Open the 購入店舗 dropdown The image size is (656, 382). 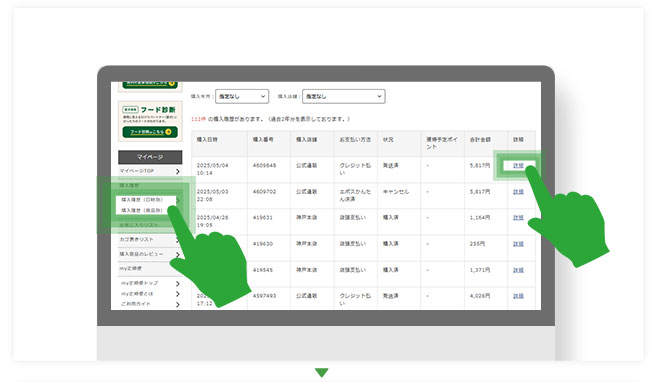343,96
